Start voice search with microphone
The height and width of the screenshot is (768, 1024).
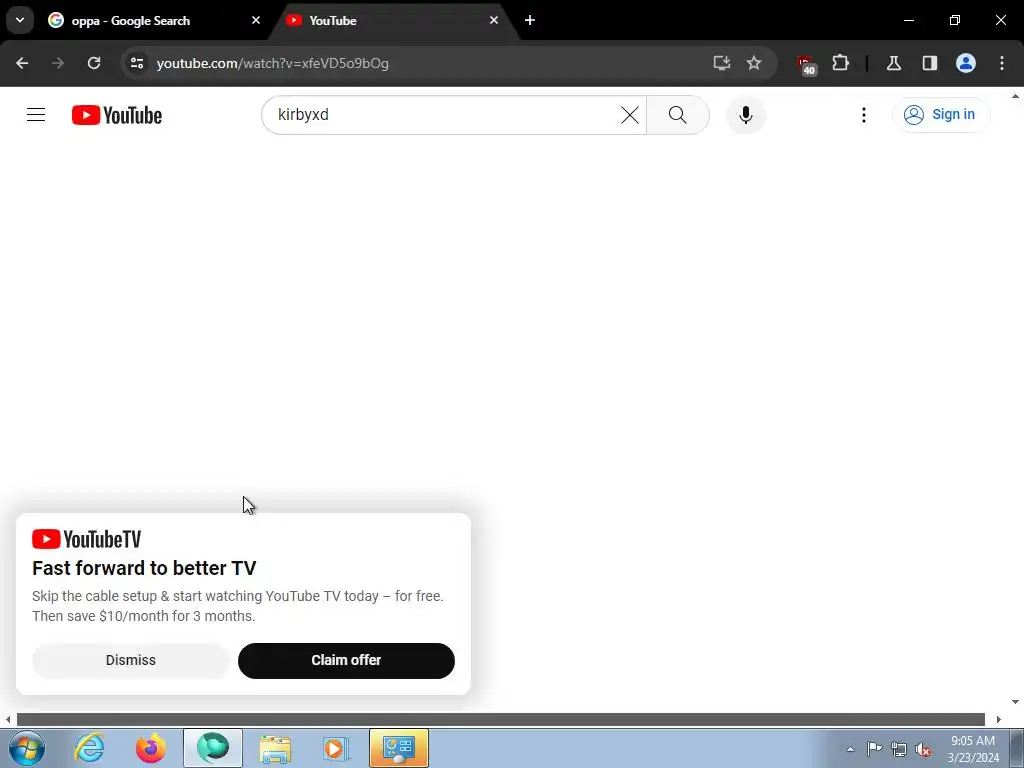point(746,115)
